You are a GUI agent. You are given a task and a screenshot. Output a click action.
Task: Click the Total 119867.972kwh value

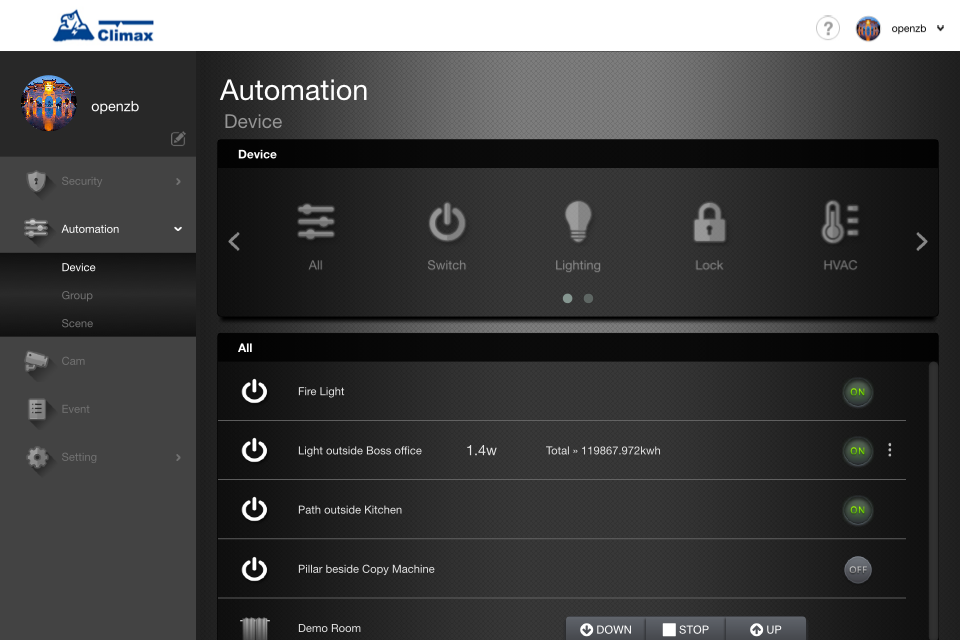coord(603,451)
